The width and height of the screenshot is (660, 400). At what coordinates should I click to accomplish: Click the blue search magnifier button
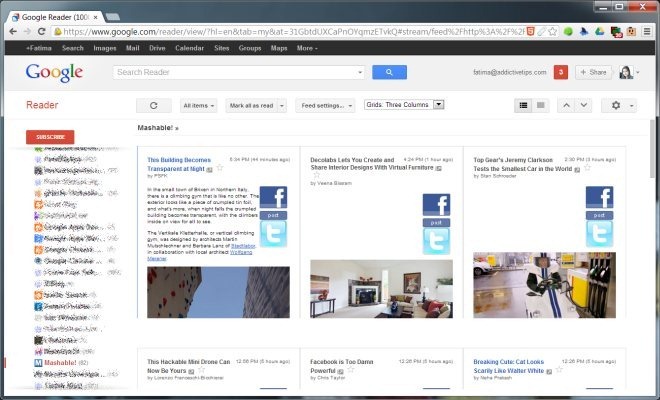coord(389,72)
